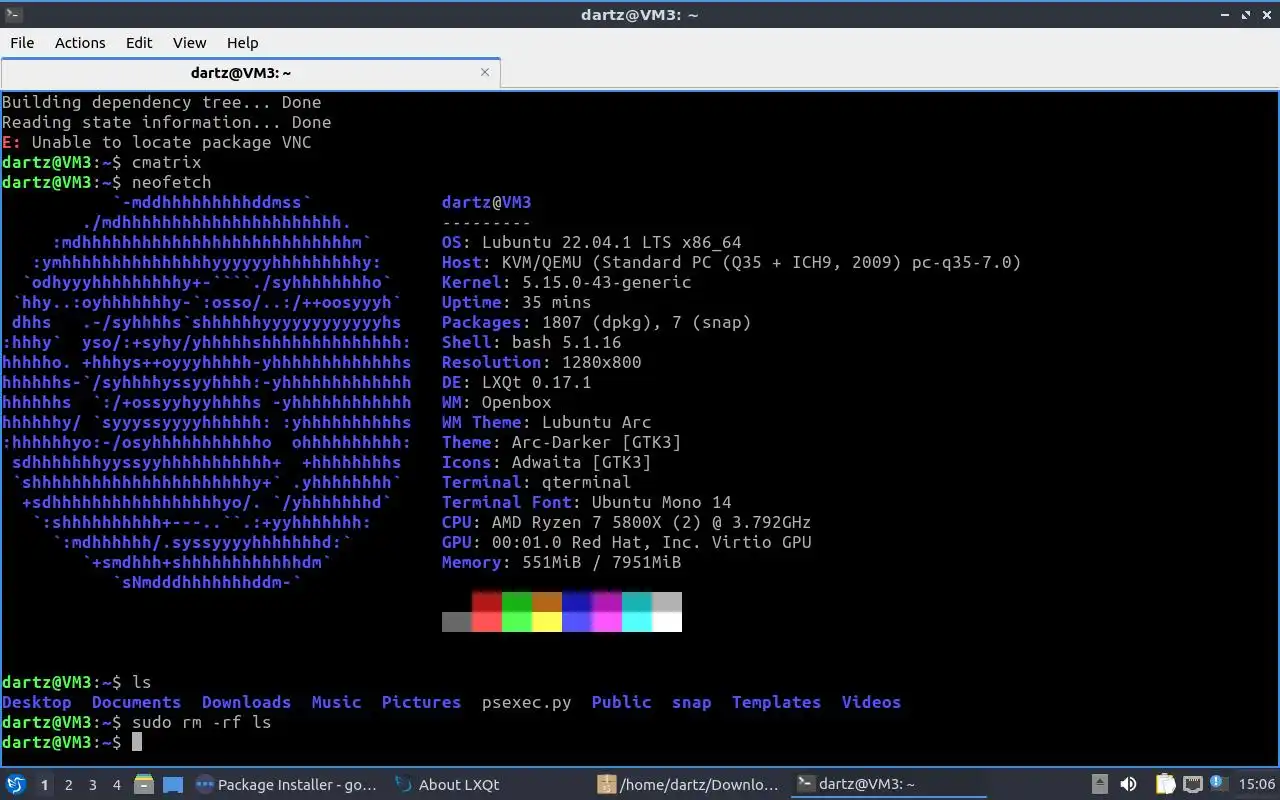Open the clipboard manager tray icon

tap(1165, 784)
